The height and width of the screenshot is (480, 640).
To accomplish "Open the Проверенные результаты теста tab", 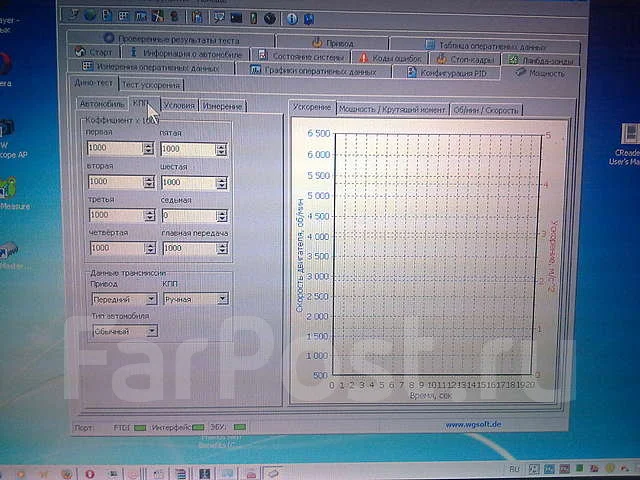I will 171,39.
